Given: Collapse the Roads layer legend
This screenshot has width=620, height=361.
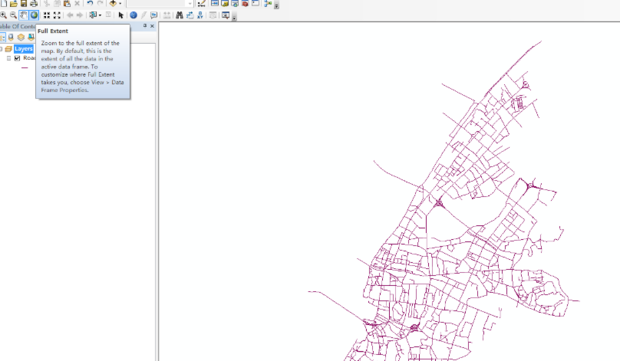Looking at the screenshot, I should click(x=9, y=58).
